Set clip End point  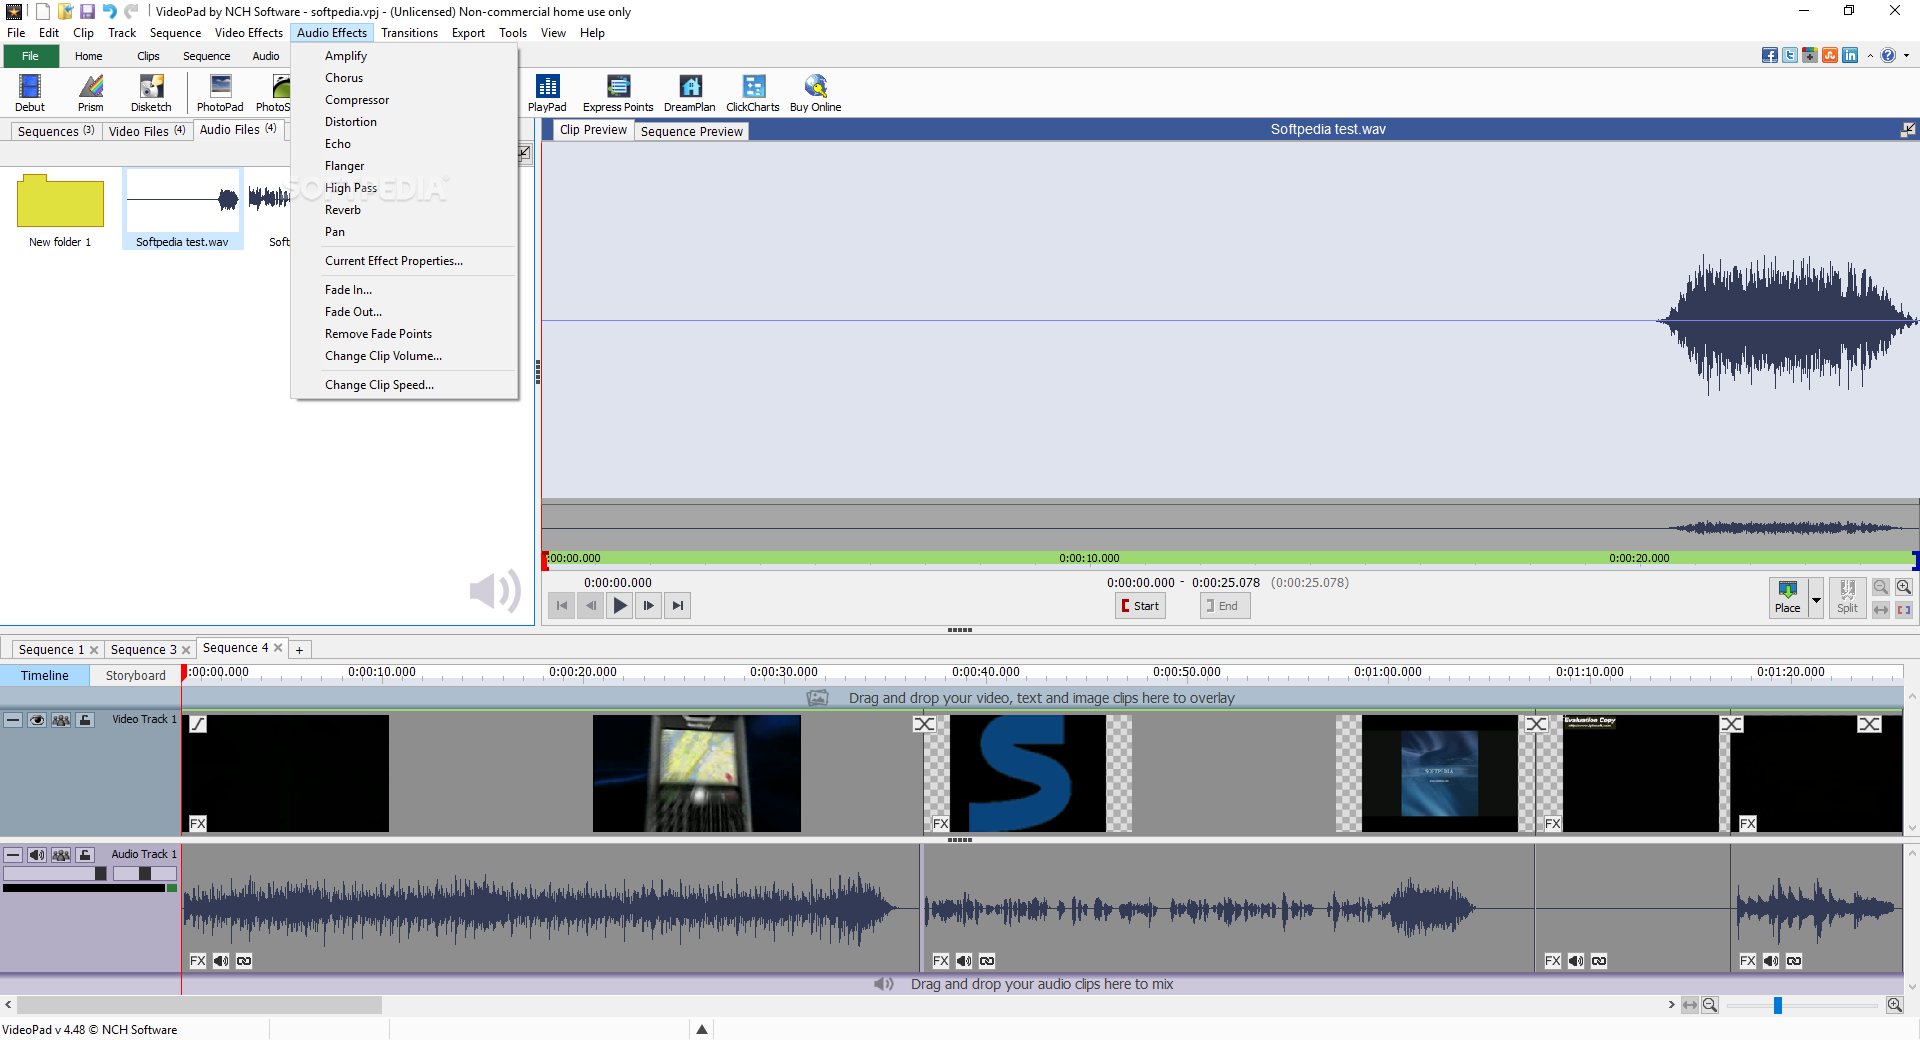coord(1225,606)
